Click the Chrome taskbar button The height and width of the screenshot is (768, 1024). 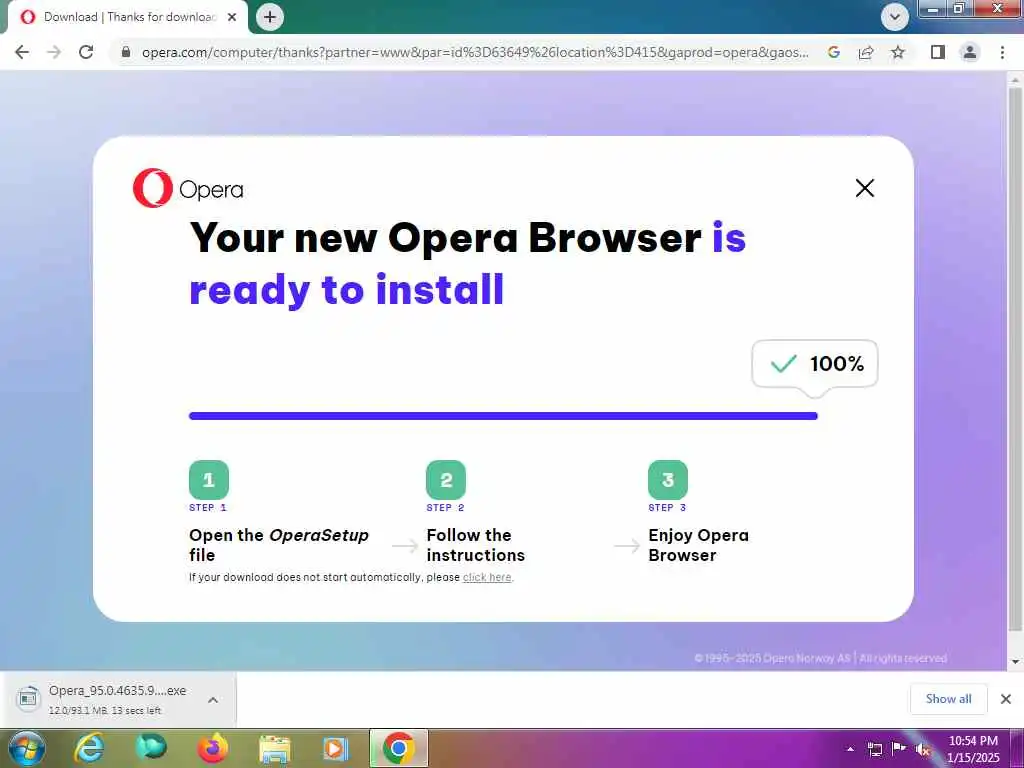[x=399, y=748]
